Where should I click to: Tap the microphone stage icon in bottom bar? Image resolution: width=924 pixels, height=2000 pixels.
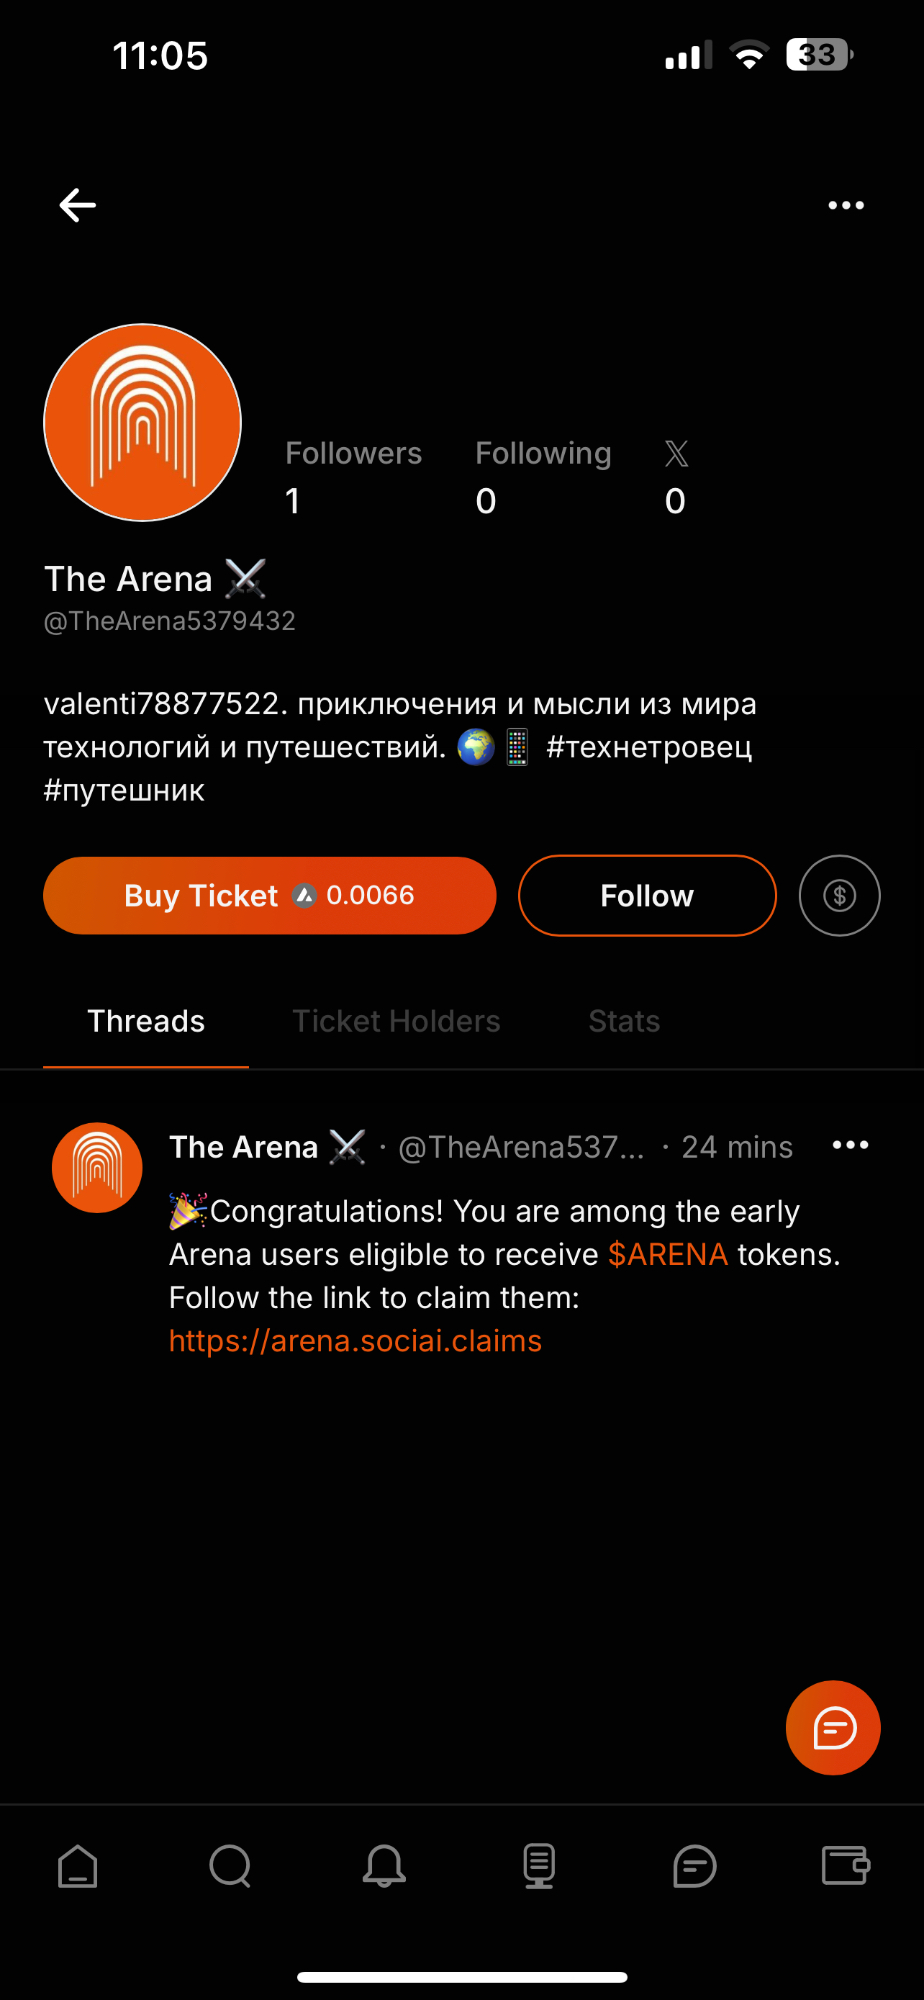click(539, 1866)
